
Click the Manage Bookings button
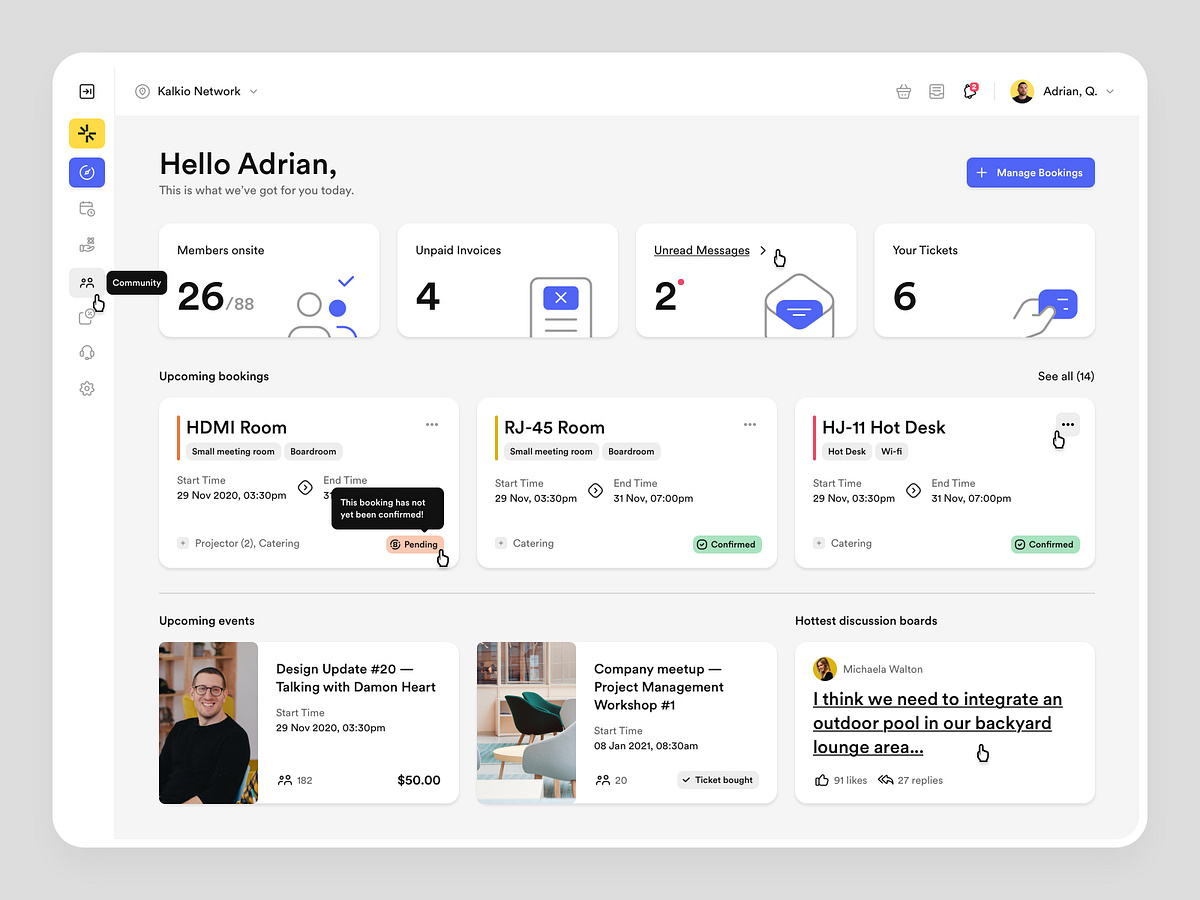pos(1030,172)
